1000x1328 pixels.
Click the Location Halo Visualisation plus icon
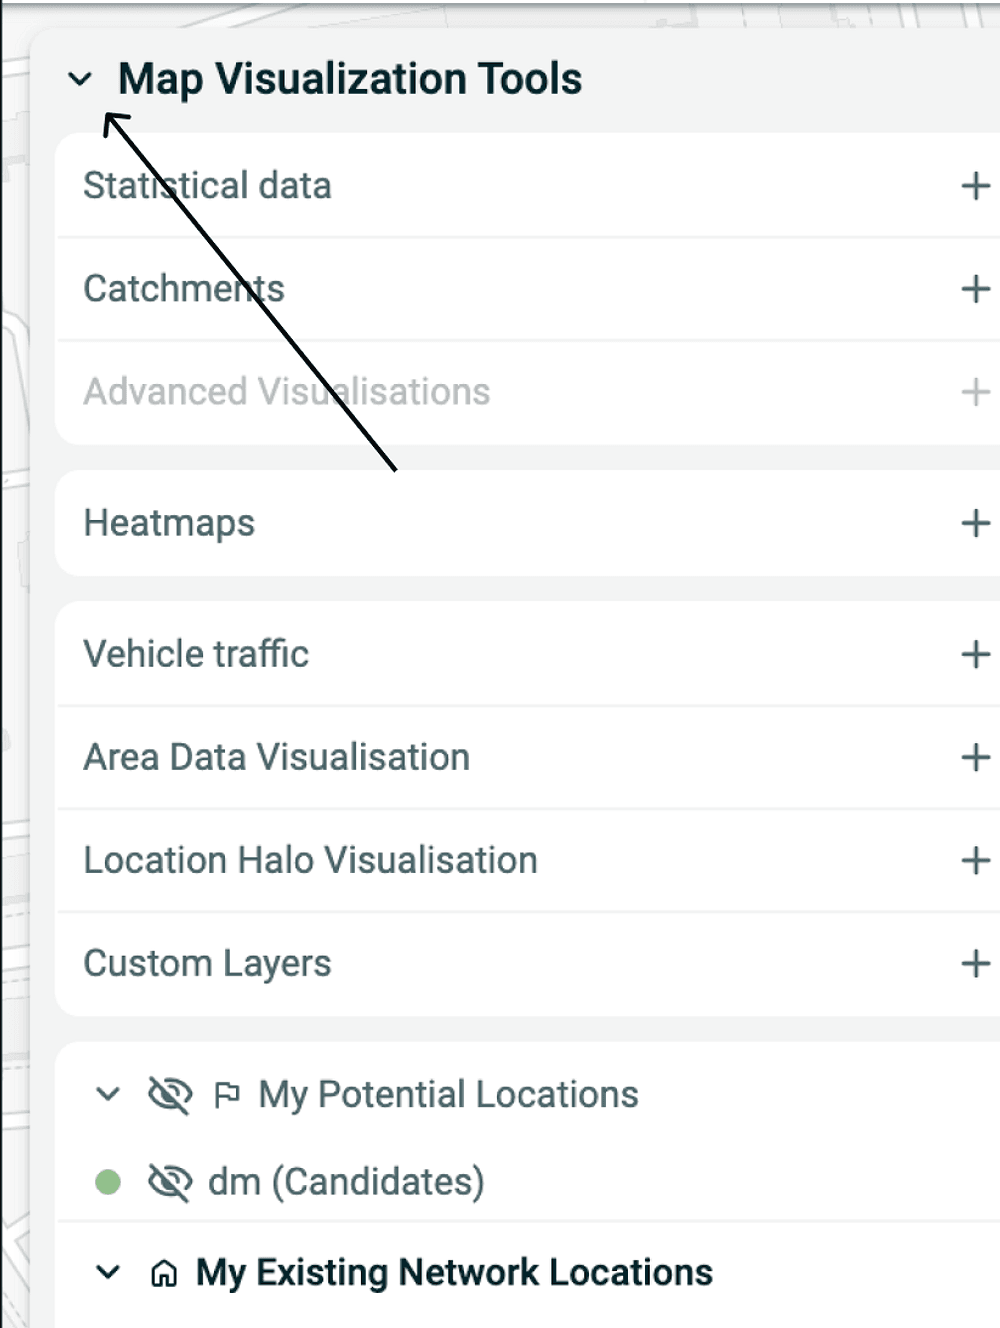pos(975,860)
